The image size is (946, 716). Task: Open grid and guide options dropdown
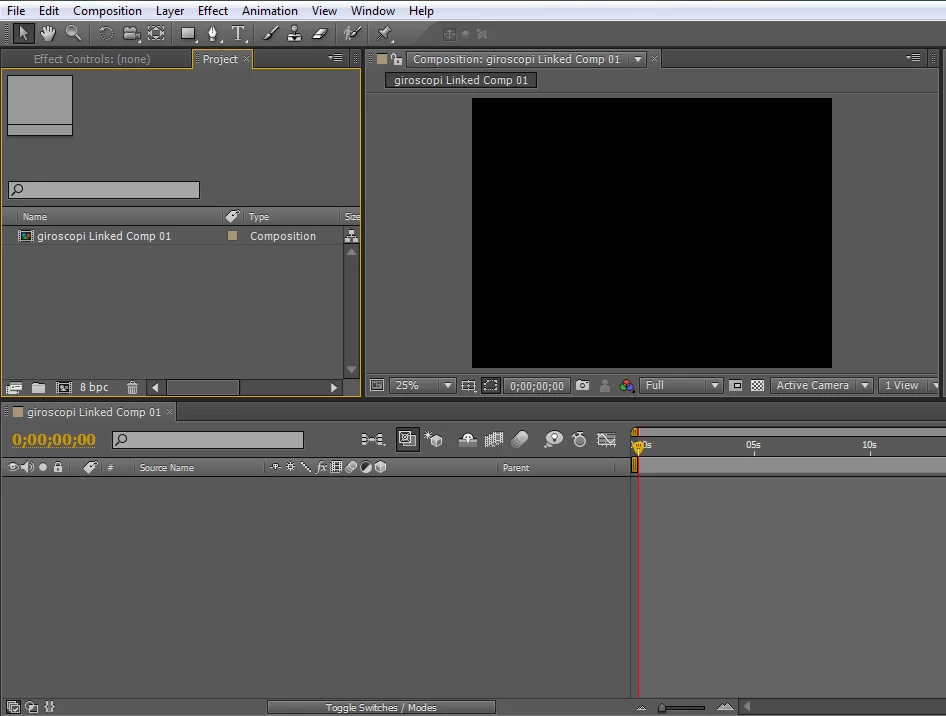468,385
